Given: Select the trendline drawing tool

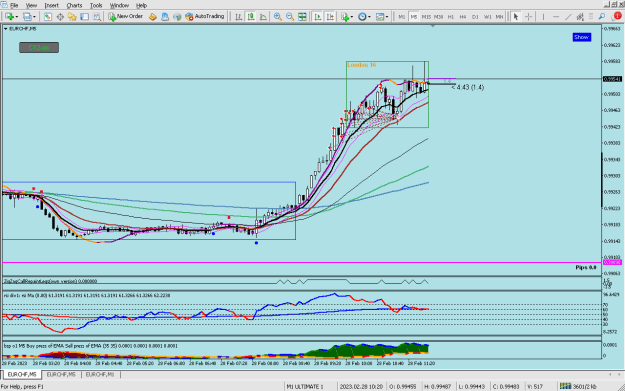Looking at the screenshot, I should tap(568, 17).
